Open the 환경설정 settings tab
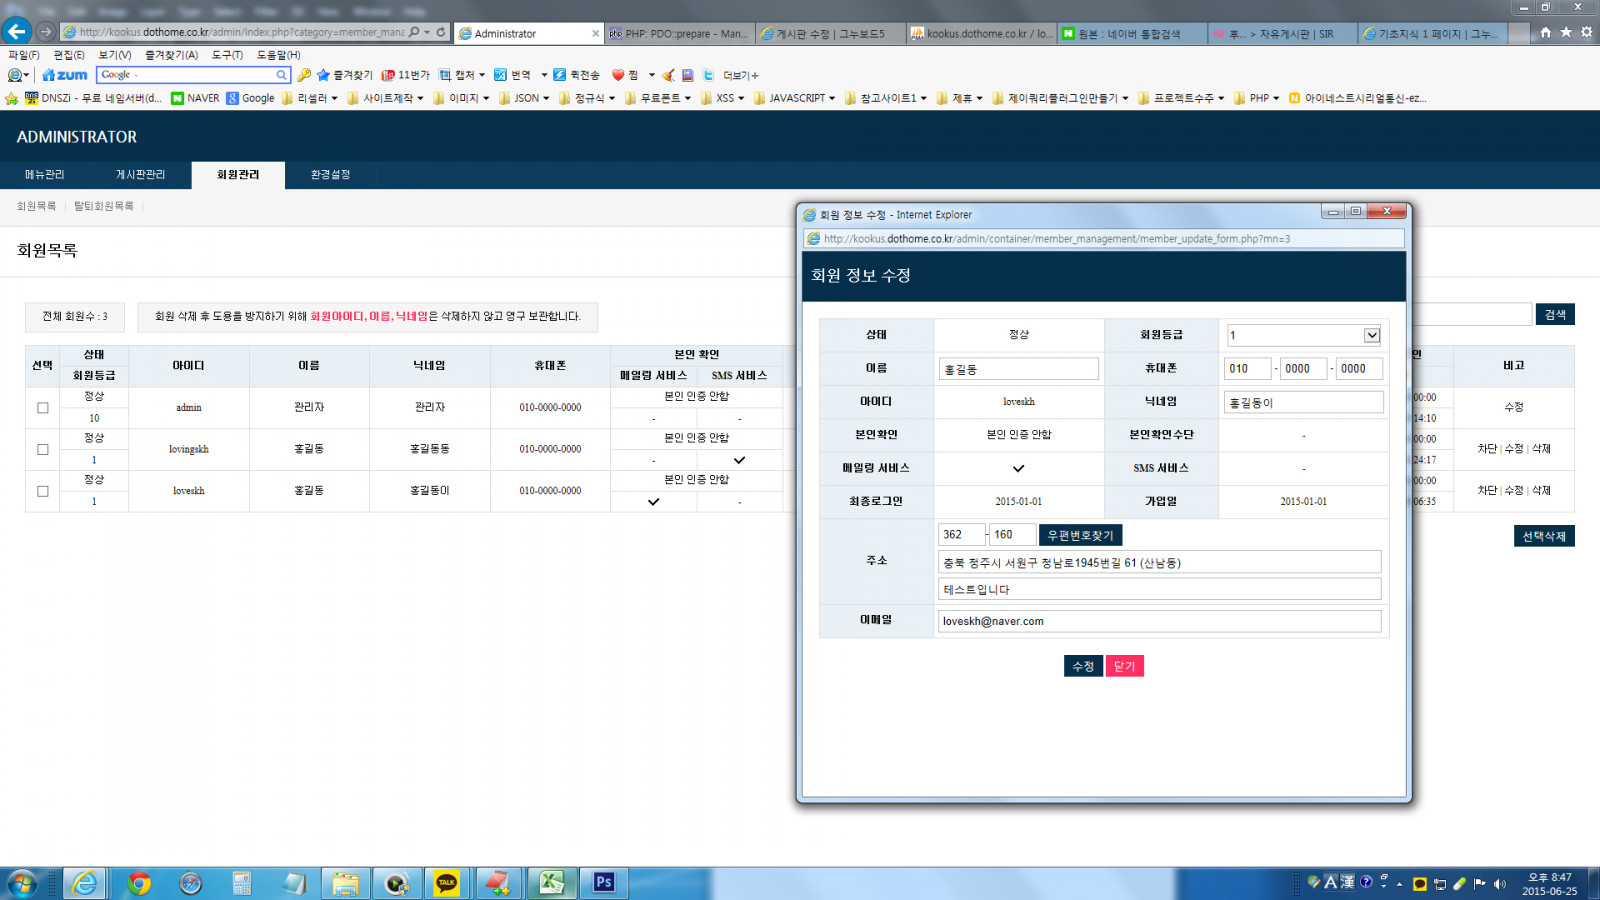Screen dimensions: 1600x900 pos(330,175)
